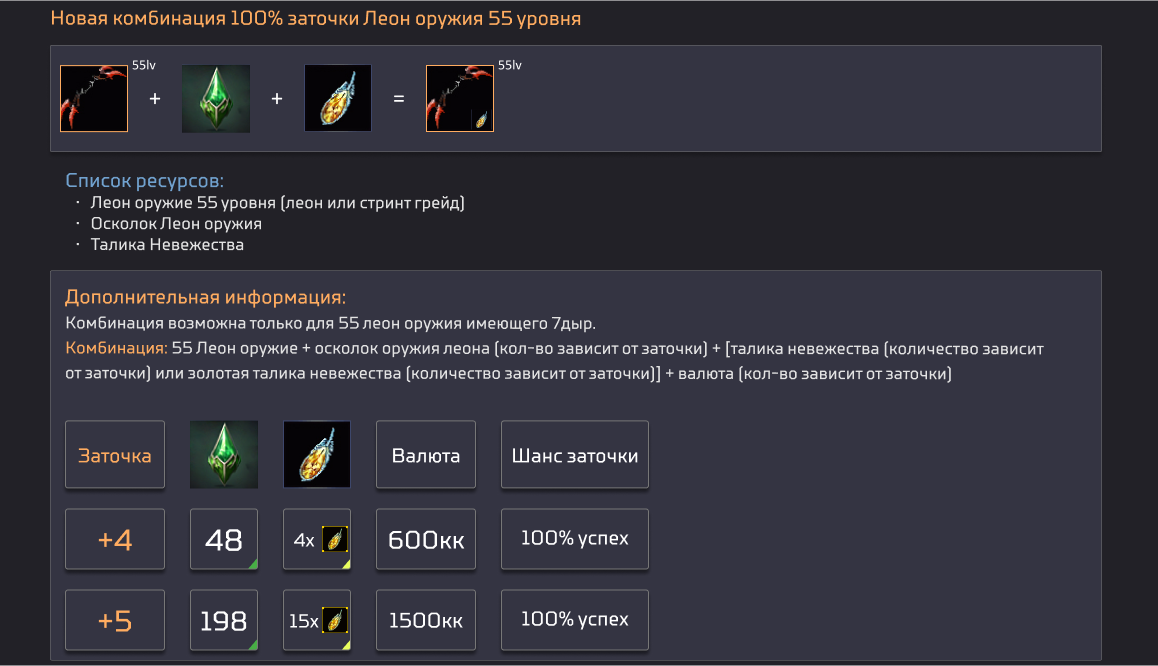Click the 1500кк currency cell

[x=426, y=621]
